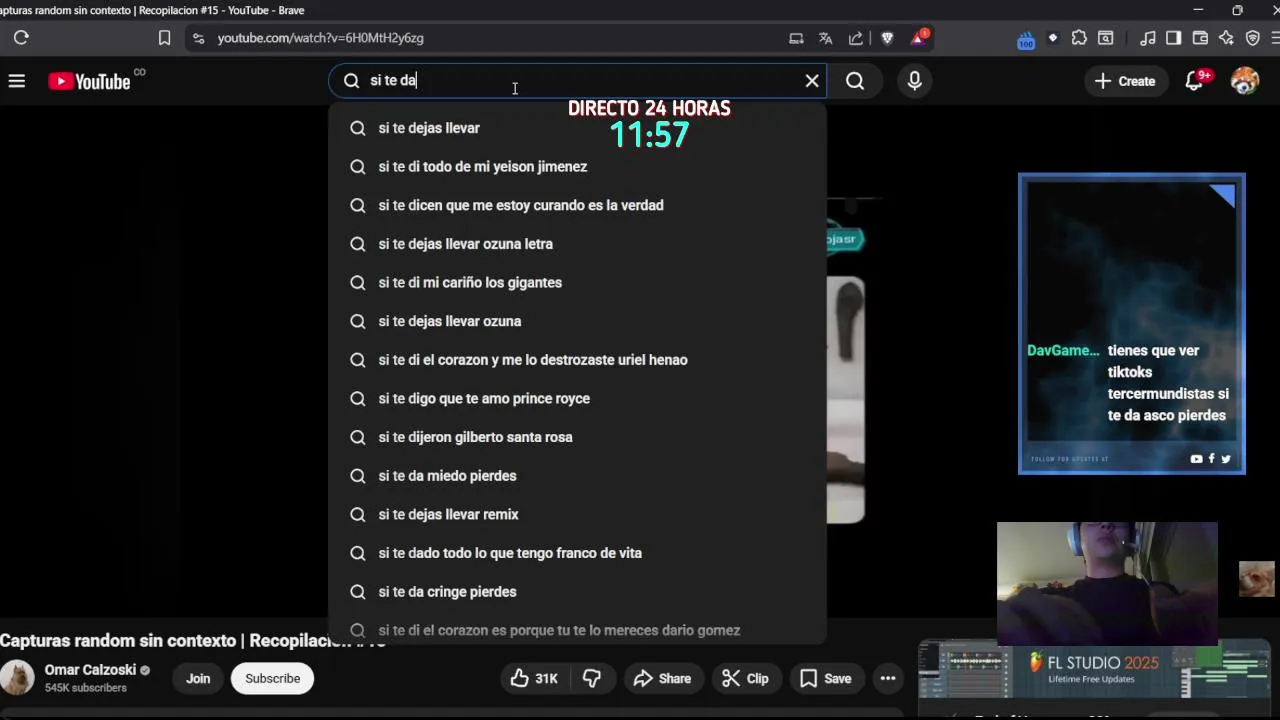Image resolution: width=1280 pixels, height=720 pixels.
Task: Select suggestion 'si te da cringe pierdes'
Action: coord(578,592)
